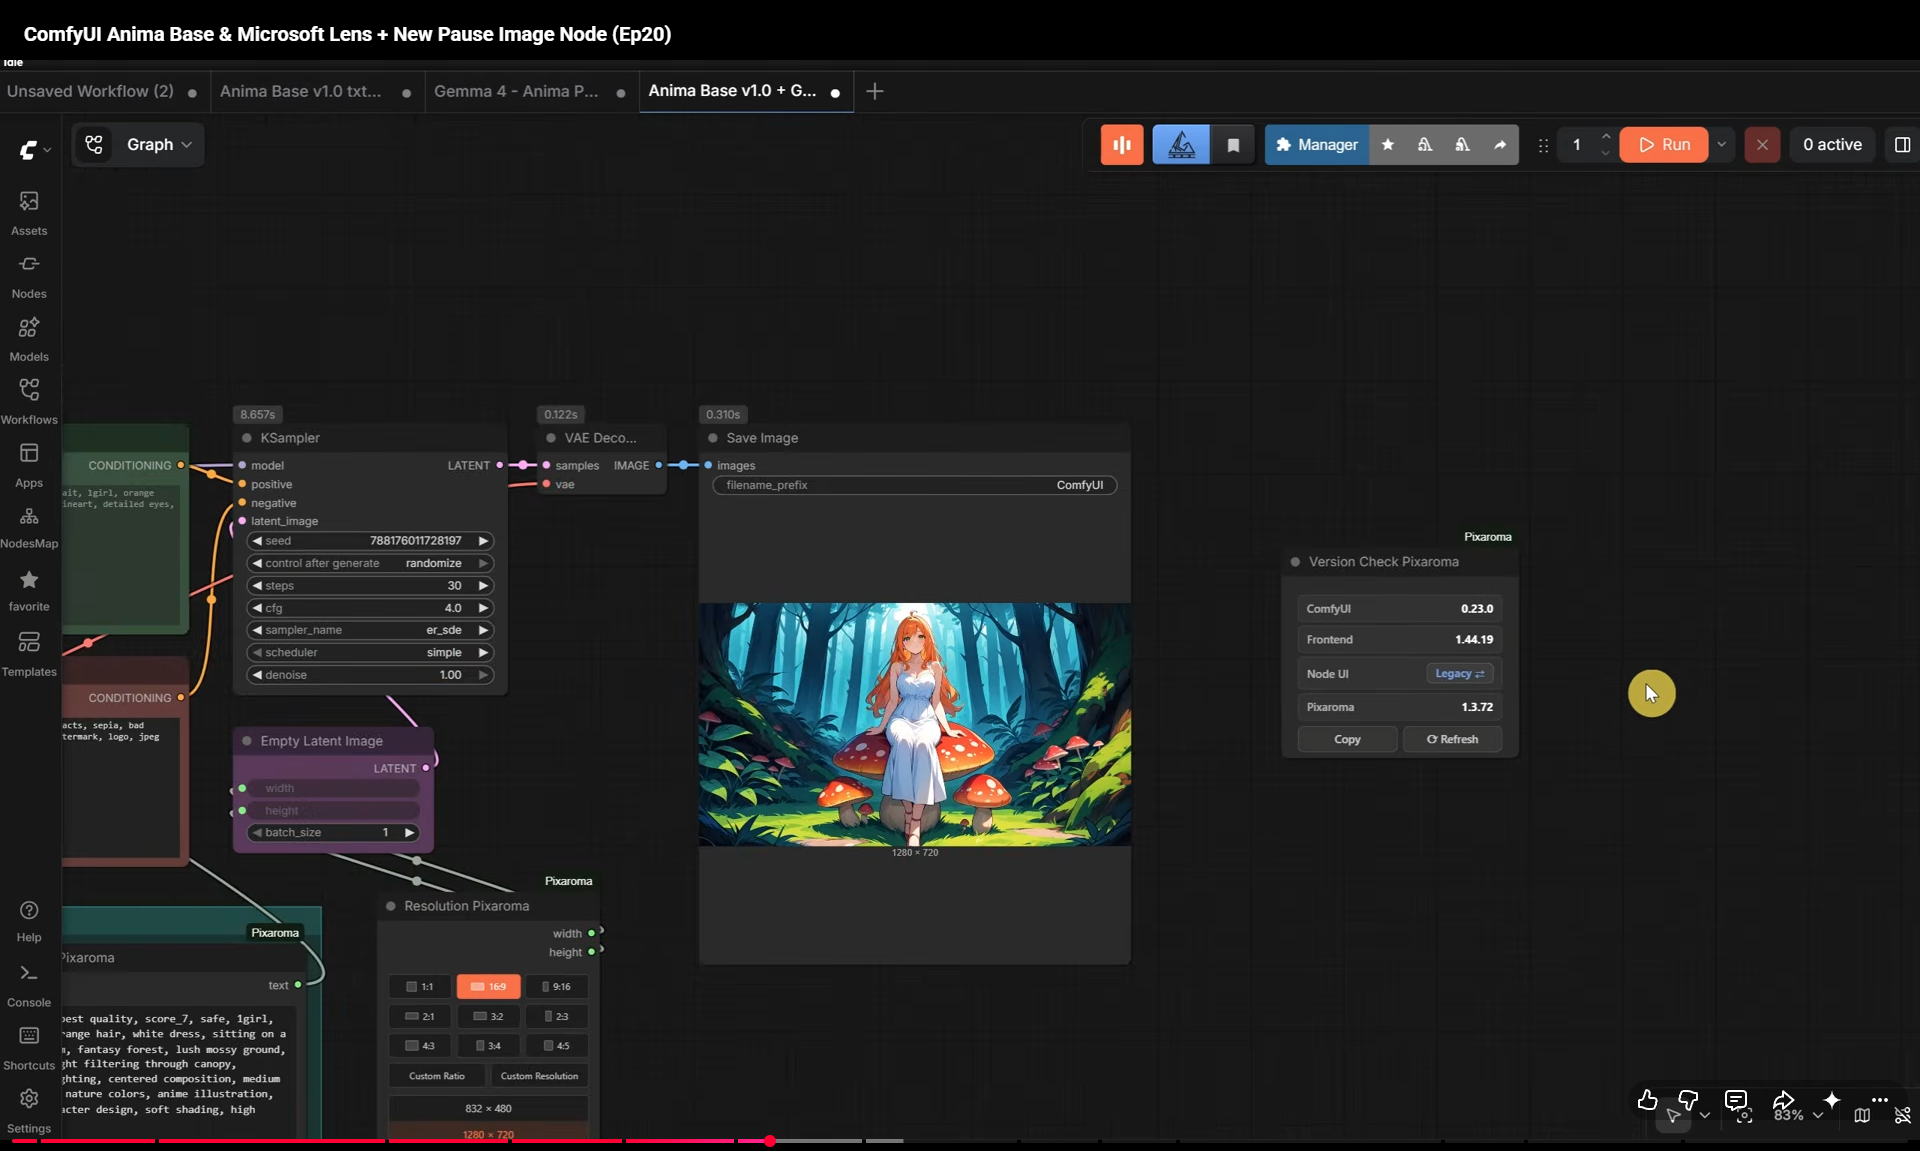Click the generated forest girl image preview
Image resolution: width=1920 pixels, height=1151 pixels.
(915, 724)
